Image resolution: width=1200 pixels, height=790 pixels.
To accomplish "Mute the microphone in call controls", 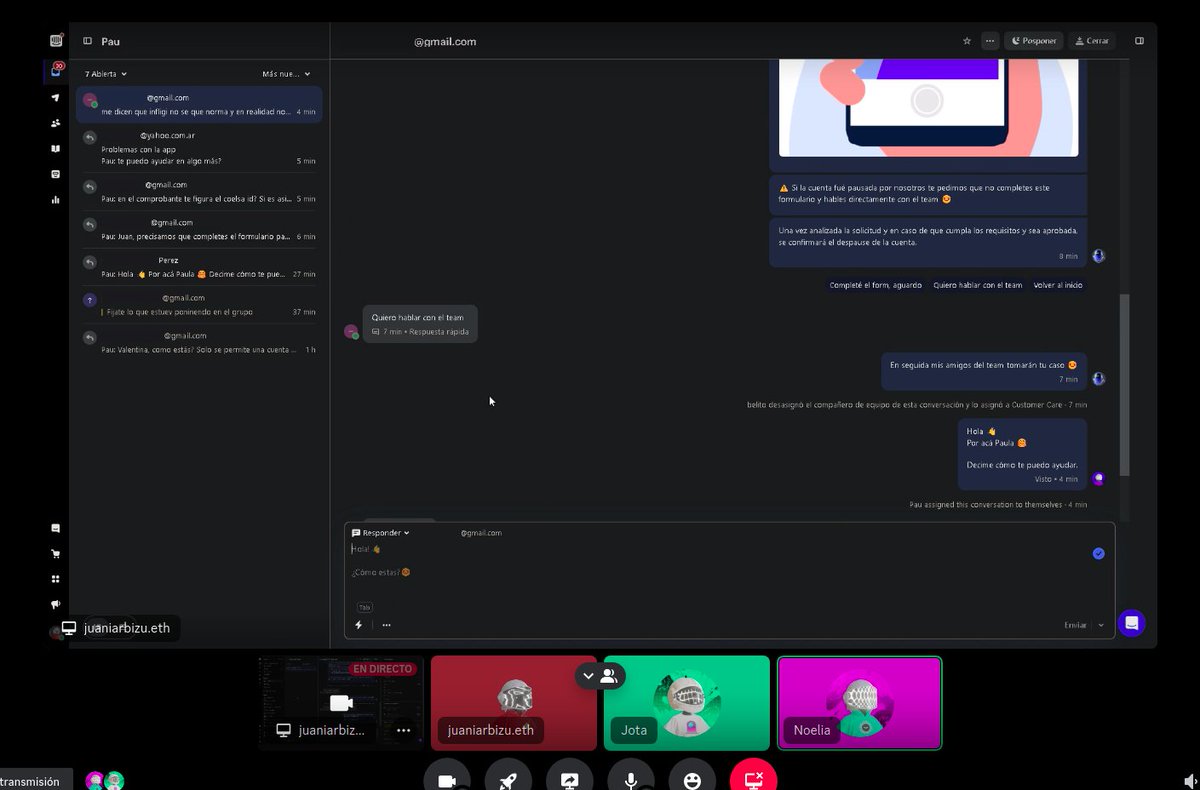I will [x=631, y=781].
